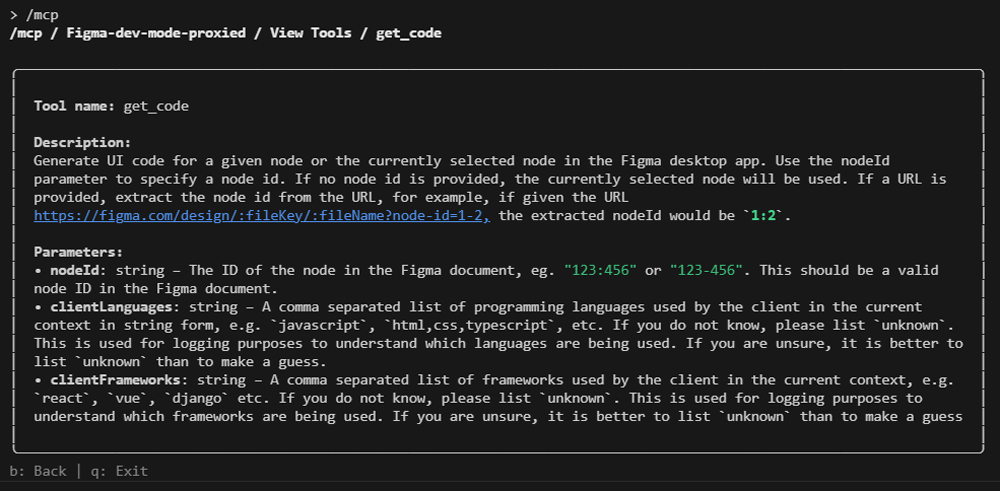Click the Parameters heading
This screenshot has height=491, width=1000.
(78, 252)
